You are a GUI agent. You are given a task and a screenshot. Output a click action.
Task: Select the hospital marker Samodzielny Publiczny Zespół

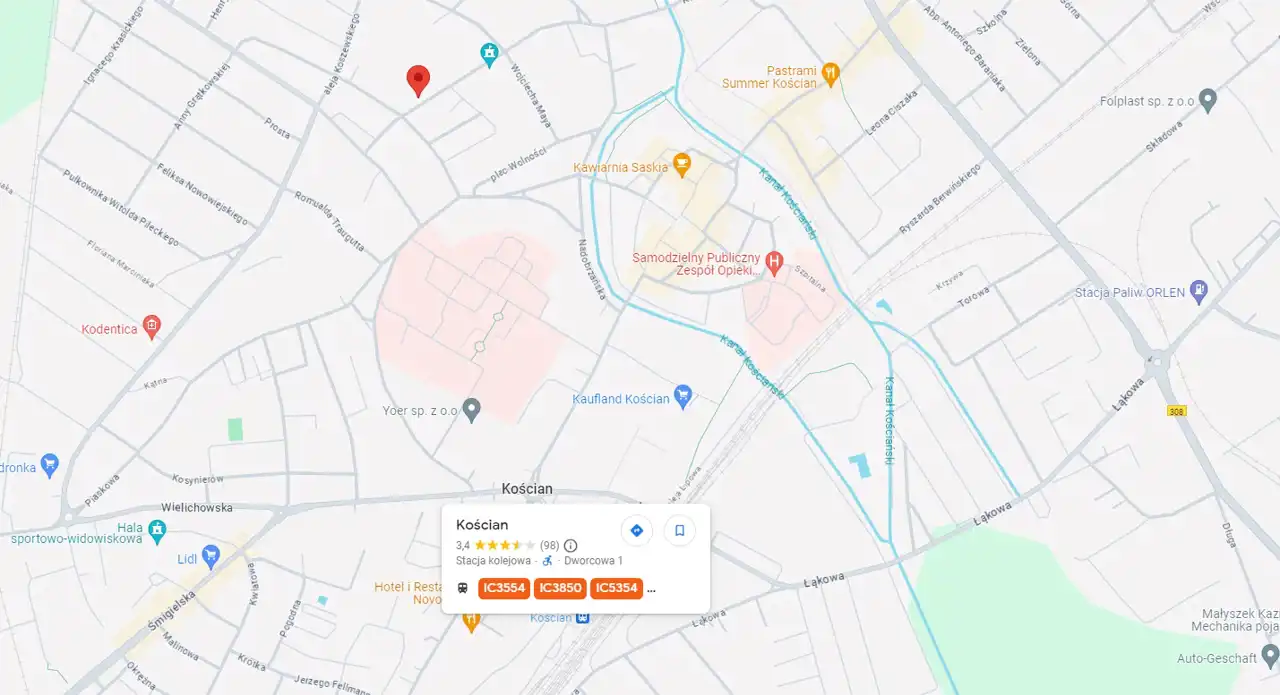pyautogui.click(x=774, y=260)
